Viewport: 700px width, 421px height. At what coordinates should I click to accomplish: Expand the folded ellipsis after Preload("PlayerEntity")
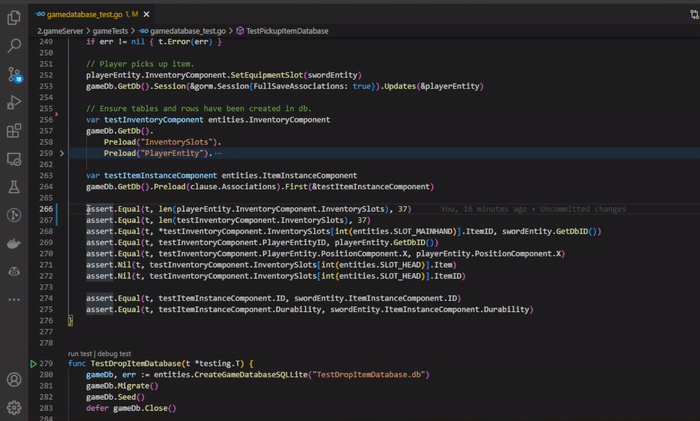218,153
